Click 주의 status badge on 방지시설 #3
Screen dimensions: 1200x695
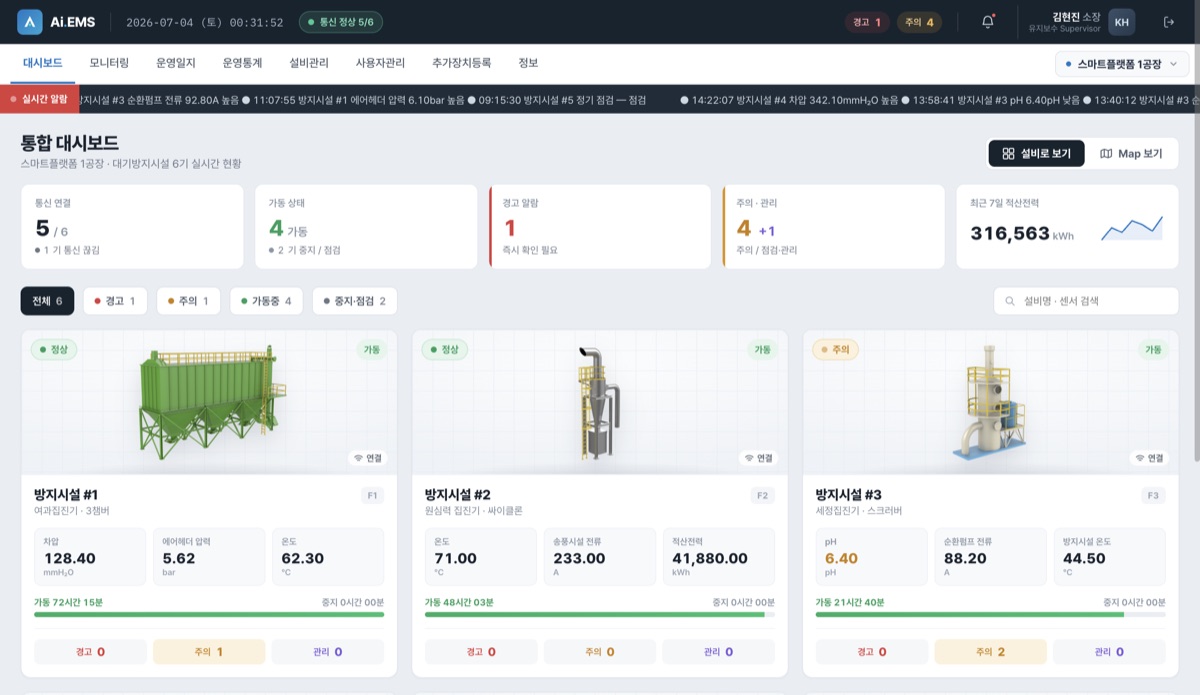tap(836, 350)
